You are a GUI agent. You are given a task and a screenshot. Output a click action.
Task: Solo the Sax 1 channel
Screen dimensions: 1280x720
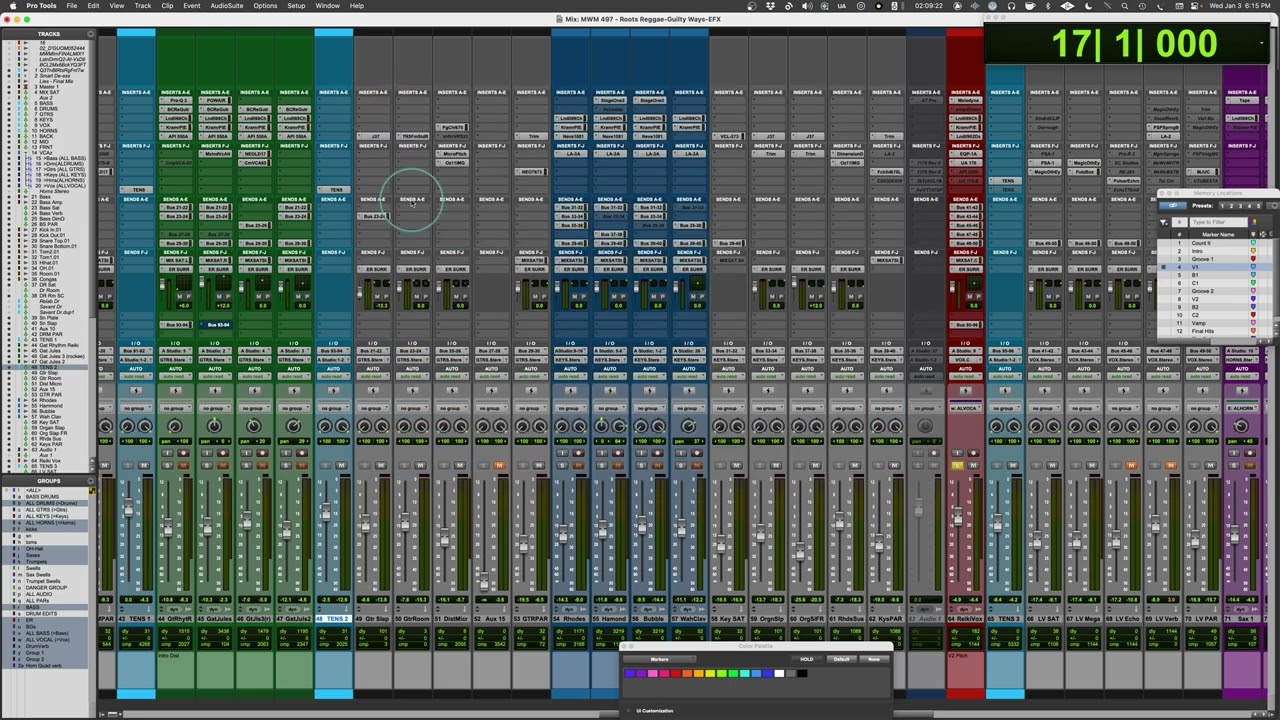pyautogui.click(x=1234, y=465)
